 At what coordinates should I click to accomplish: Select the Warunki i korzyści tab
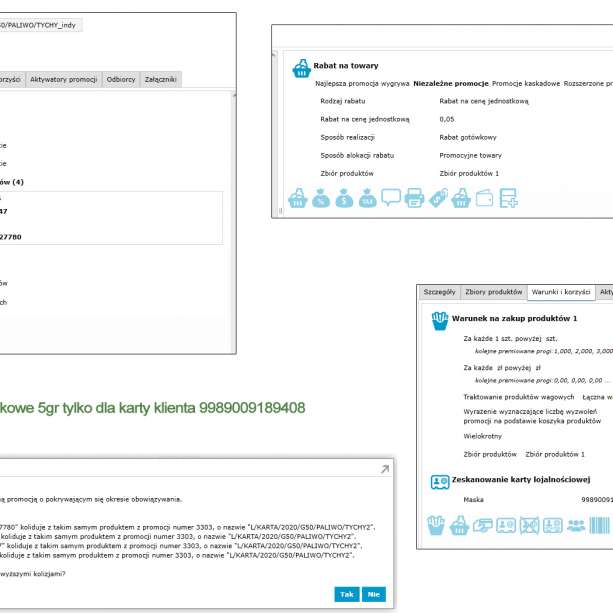561,292
